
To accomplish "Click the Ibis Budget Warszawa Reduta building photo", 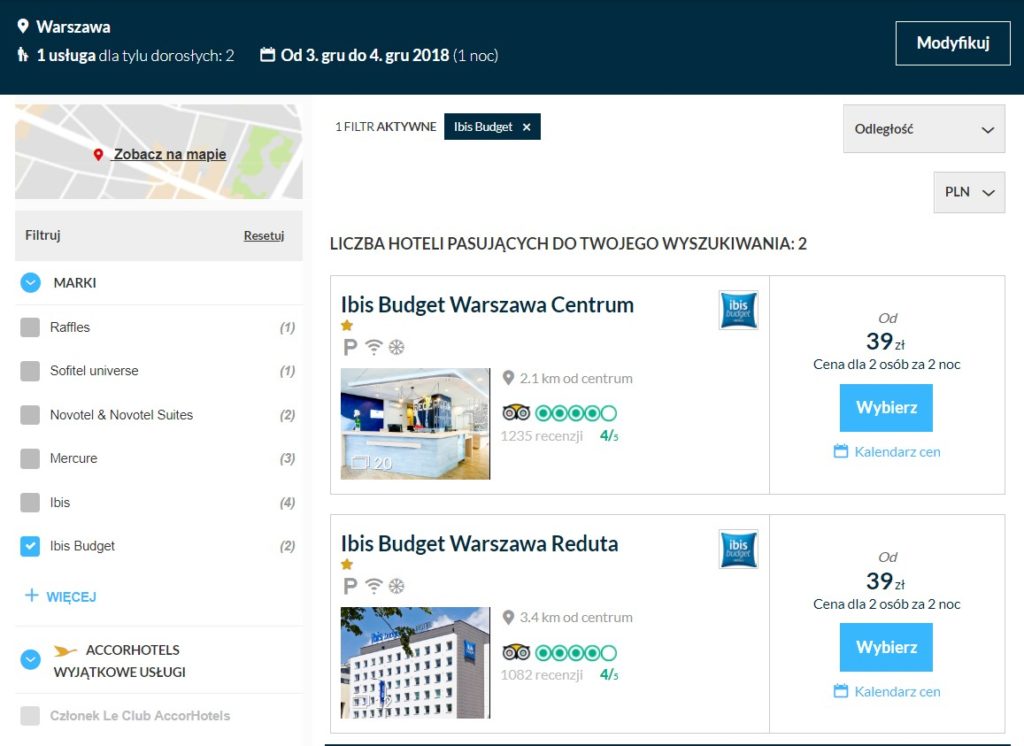I will [x=415, y=662].
